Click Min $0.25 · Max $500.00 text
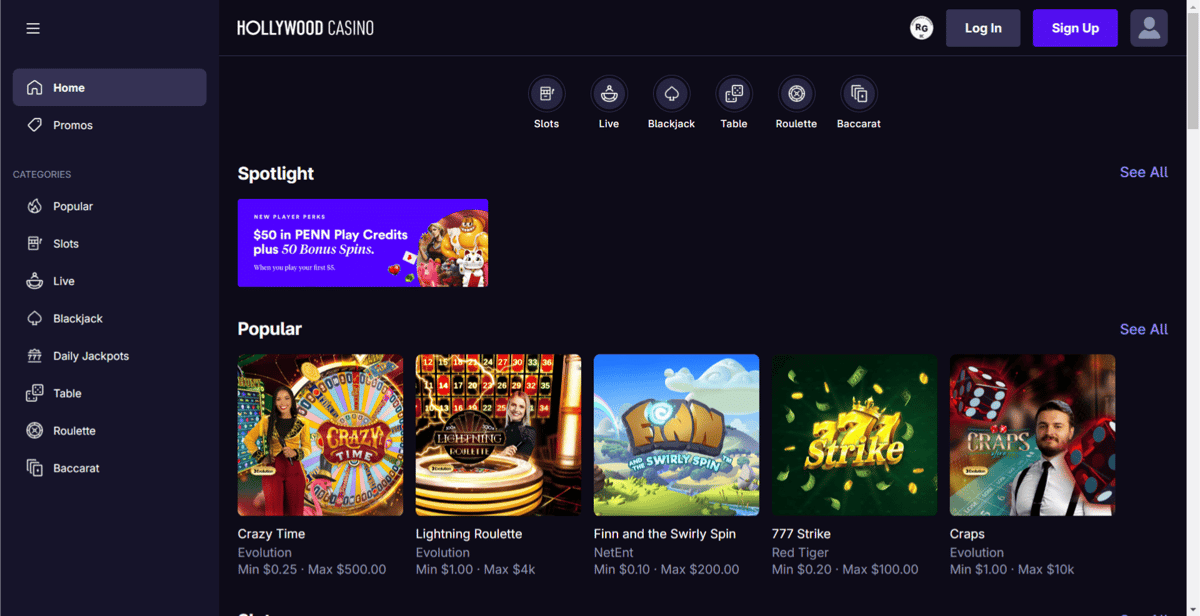This screenshot has width=1200, height=616. pos(312,570)
